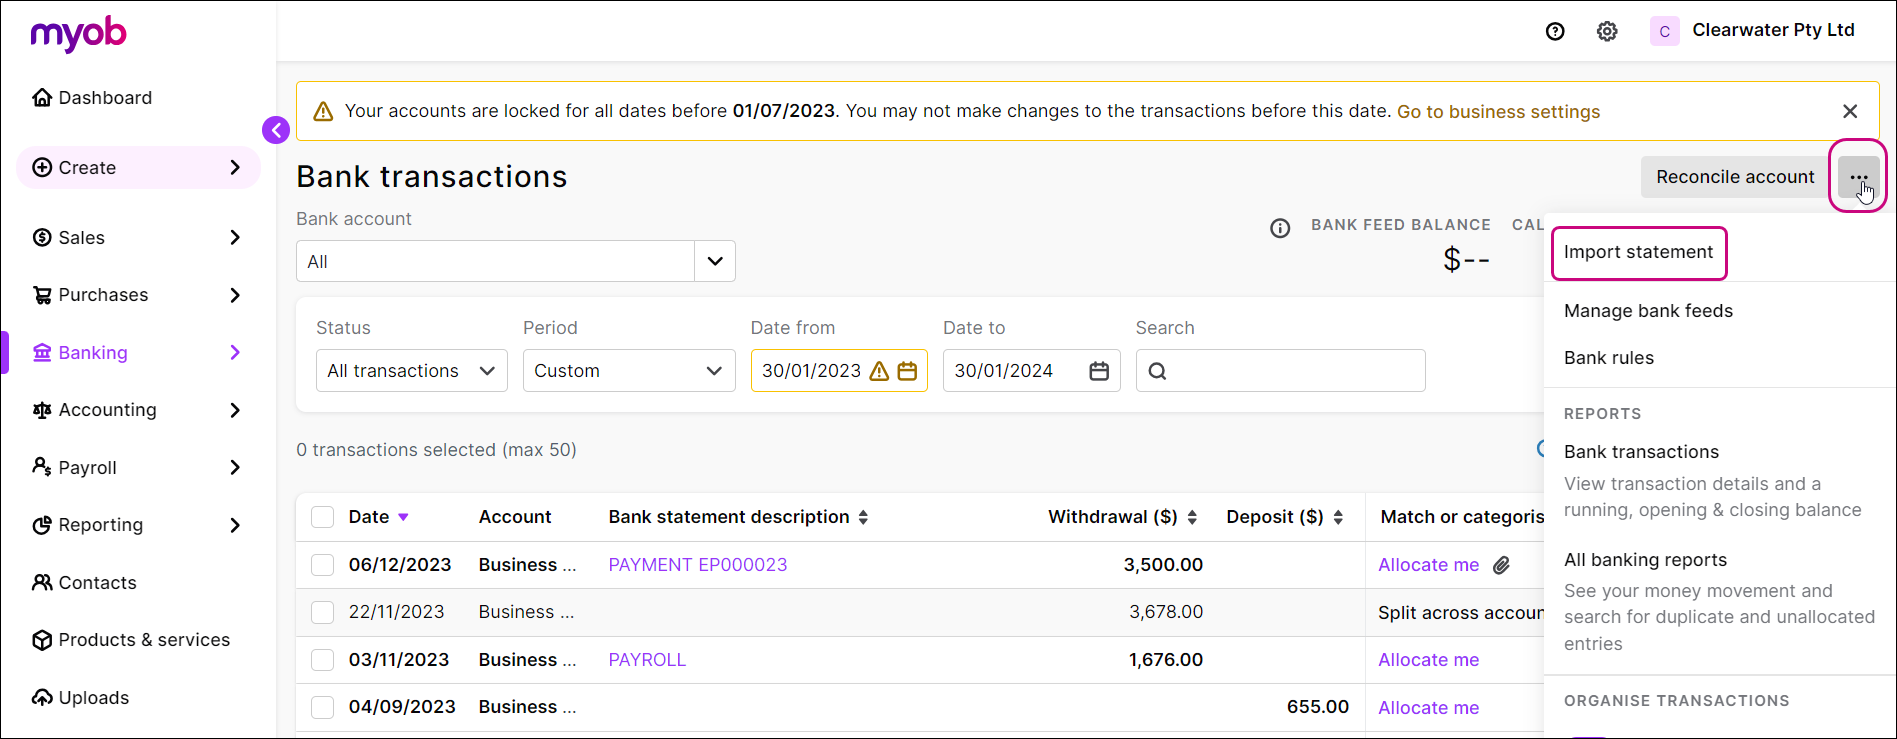Click the Products & services box icon

(42, 640)
